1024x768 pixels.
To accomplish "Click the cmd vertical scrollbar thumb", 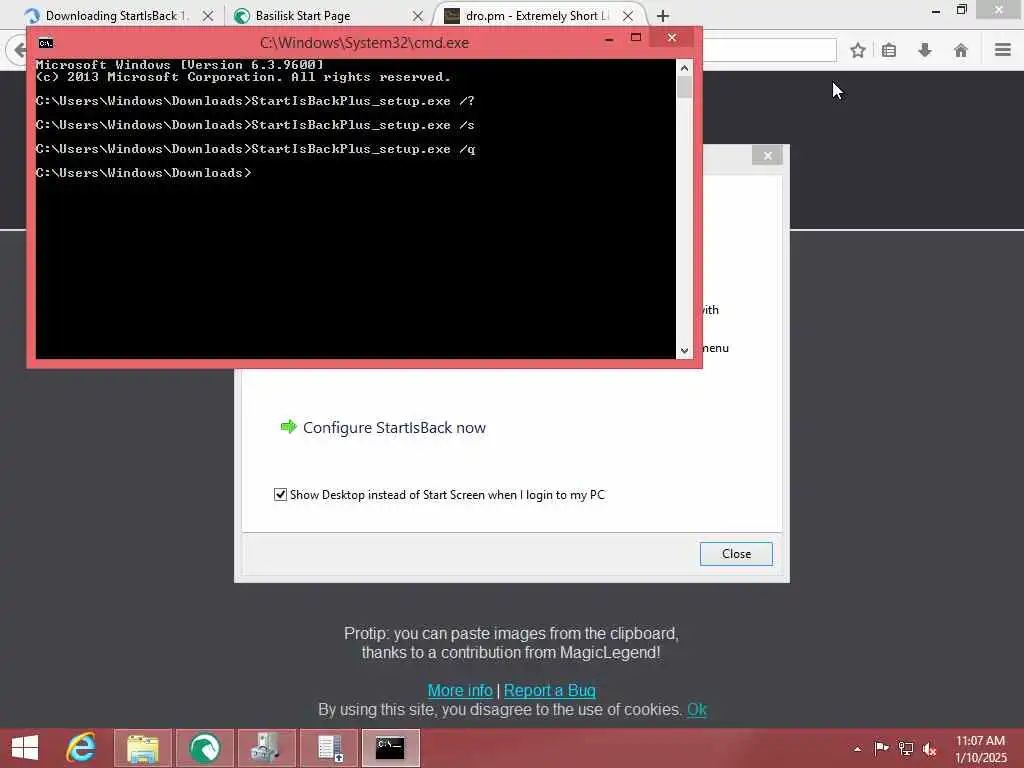I will click(x=684, y=87).
